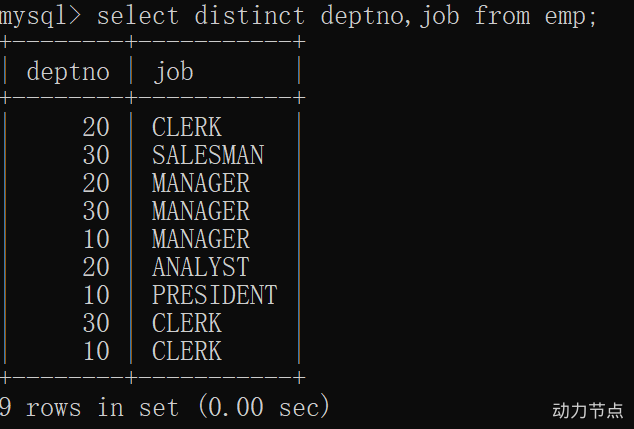Click the deptno value beside SALESMAN

click(96, 155)
